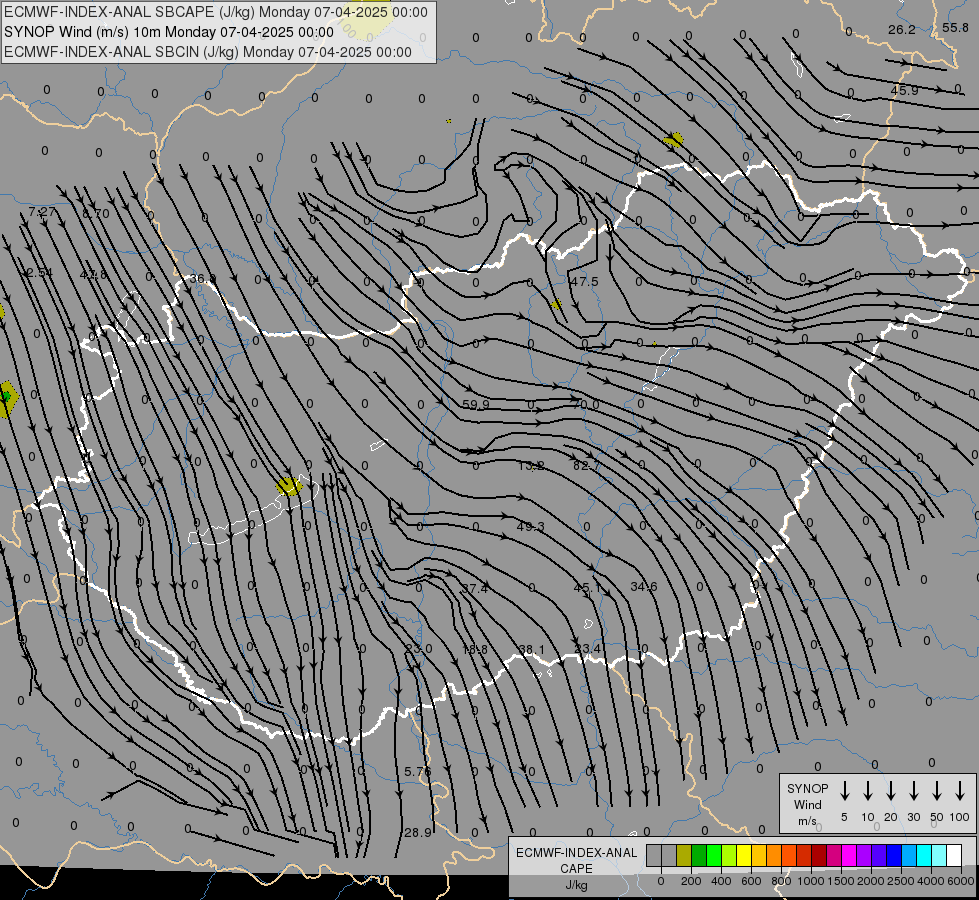Viewport: 979px width, 900px height.
Task: Select the olive CAPE swatch in the legend
Action: pos(684,856)
